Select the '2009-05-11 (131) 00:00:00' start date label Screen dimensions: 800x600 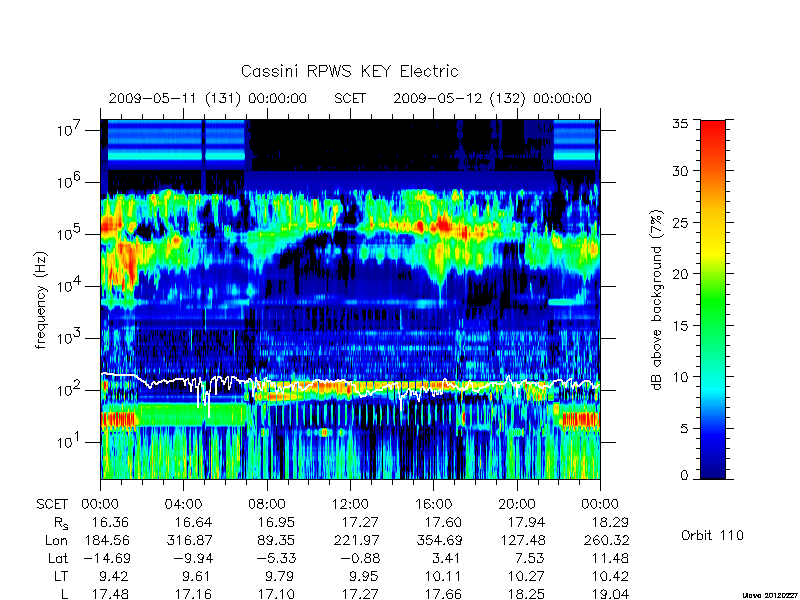point(208,98)
